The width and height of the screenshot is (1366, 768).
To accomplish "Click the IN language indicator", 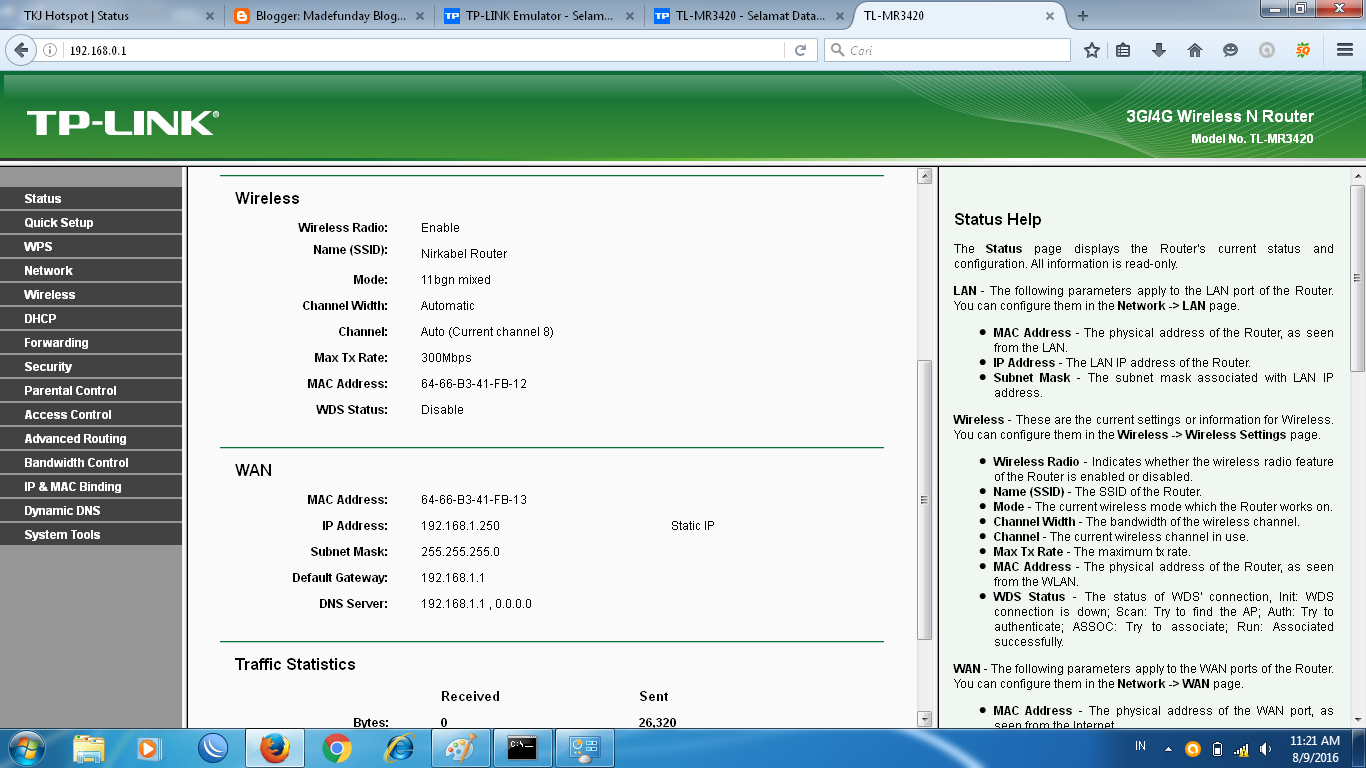I will 1140,747.
